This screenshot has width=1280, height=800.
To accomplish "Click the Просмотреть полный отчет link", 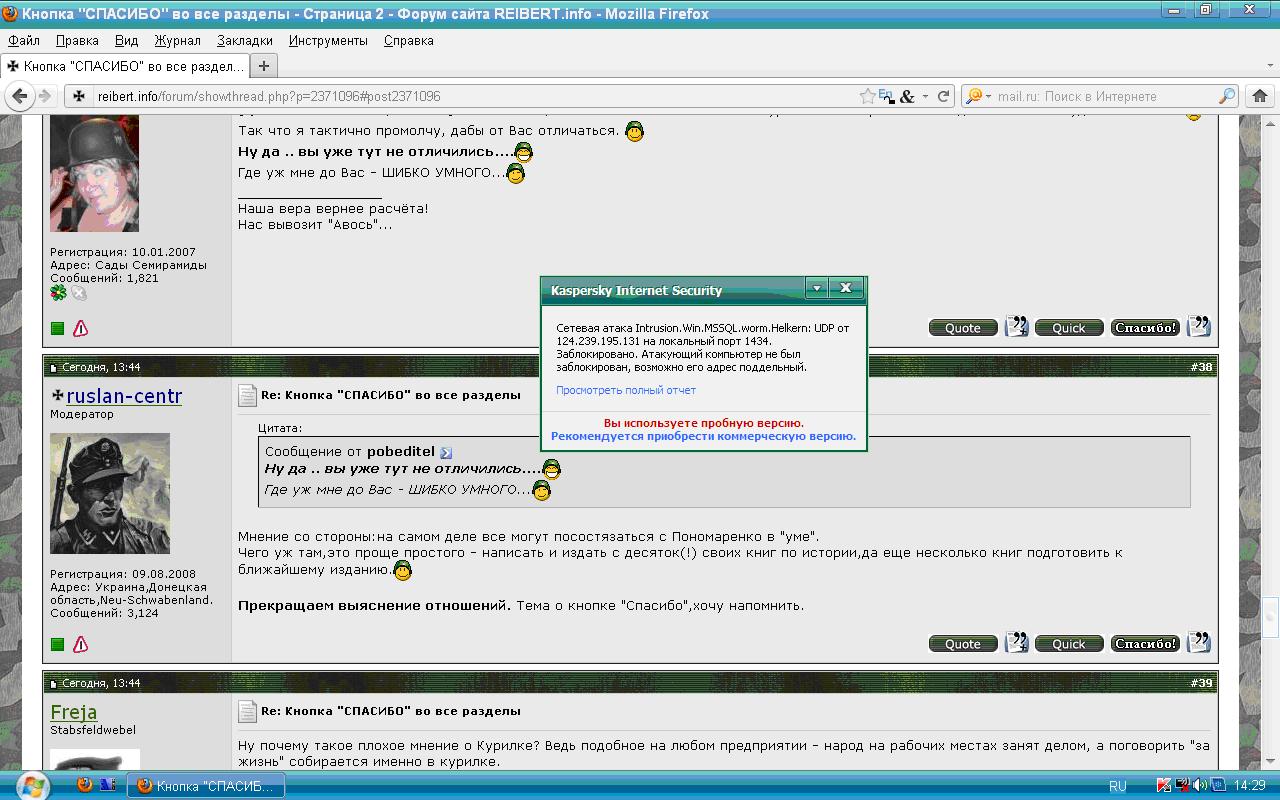I will (x=626, y=390).
